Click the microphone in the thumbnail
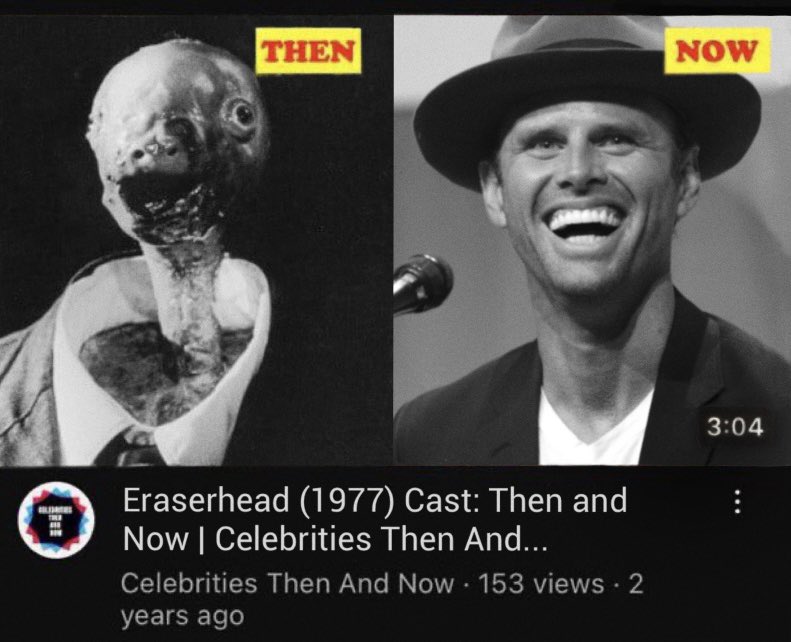The height and width of the screenshot is (642, 791). [x=422, y=284]
